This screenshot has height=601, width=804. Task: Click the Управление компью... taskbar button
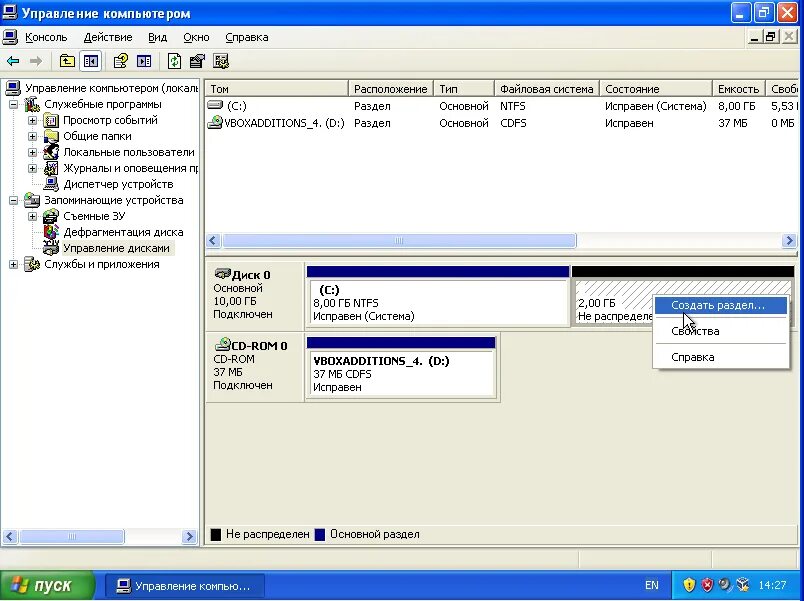tap(185, 586)
